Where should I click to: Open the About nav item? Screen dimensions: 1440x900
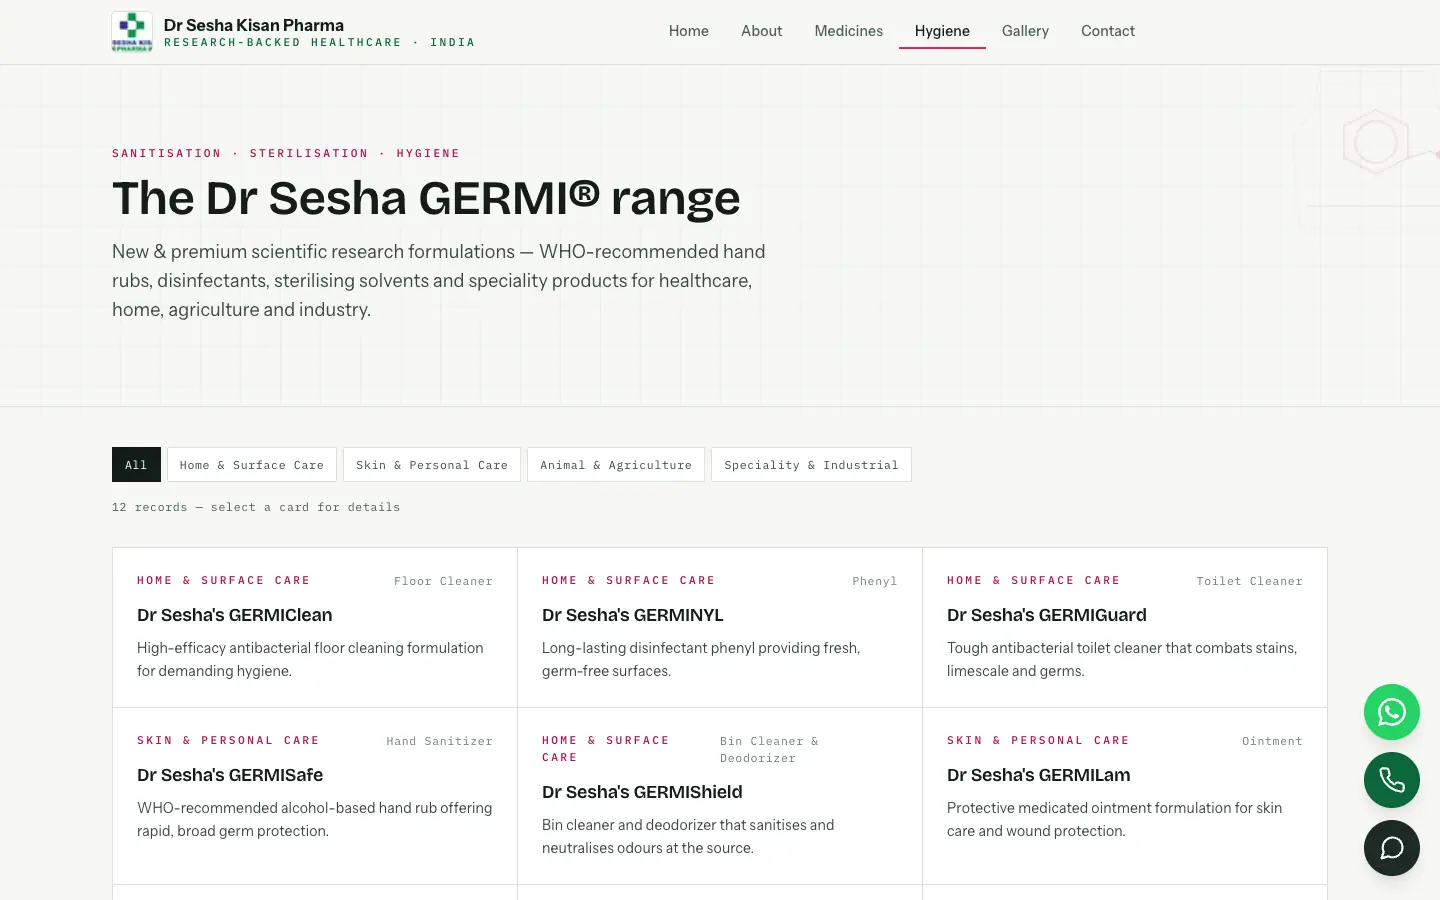click(x=761, y=31)
